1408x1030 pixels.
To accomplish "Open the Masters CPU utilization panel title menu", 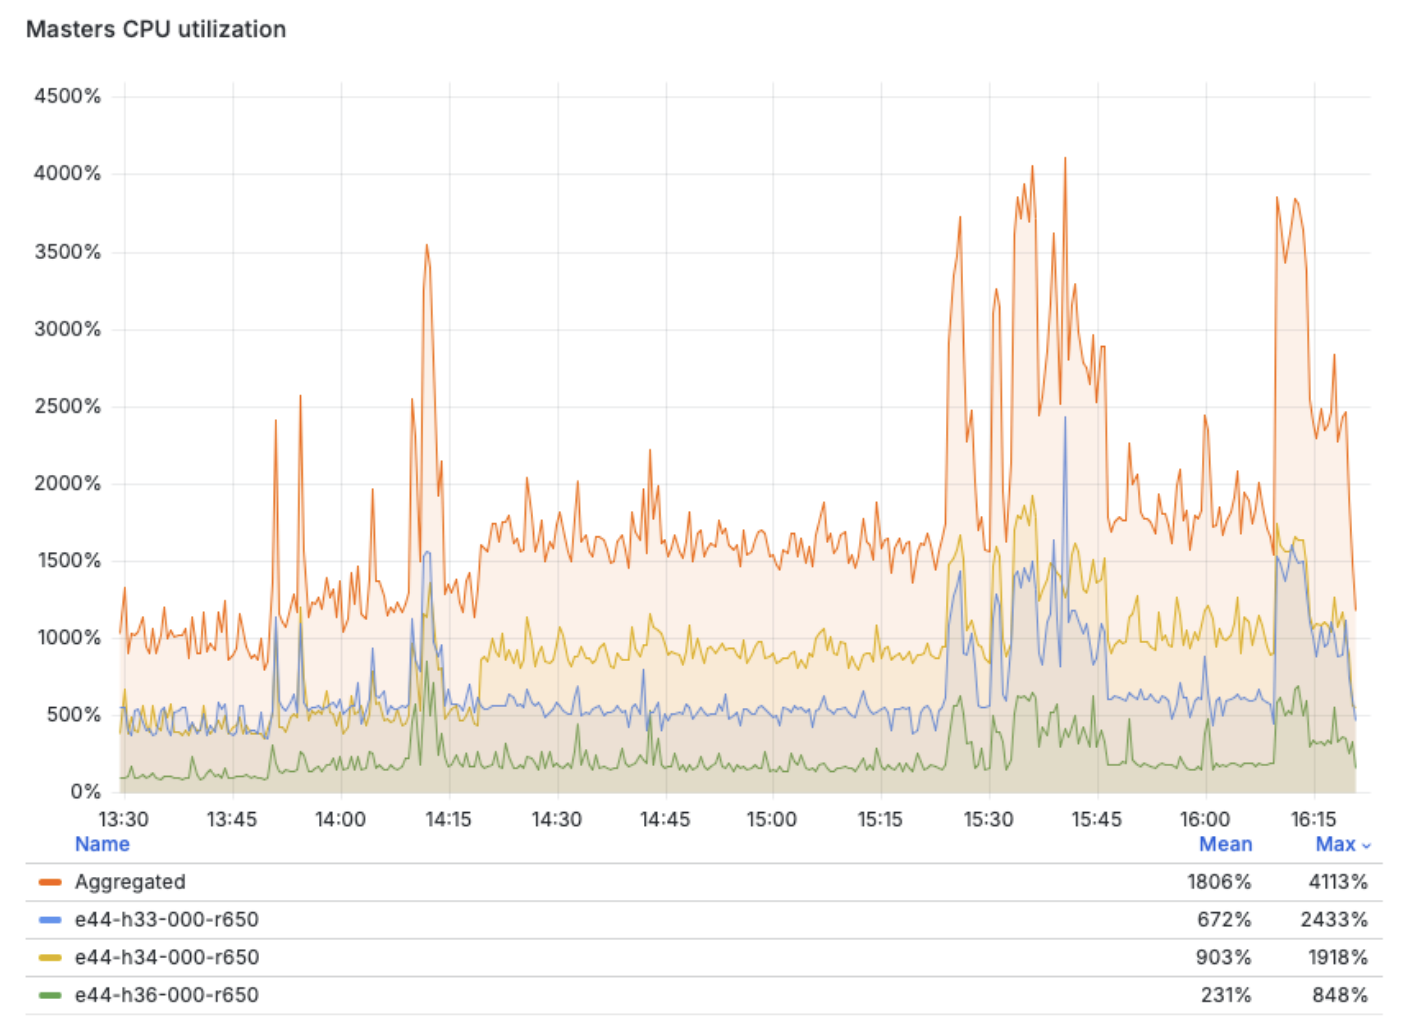I will click(x=156, y=29).
